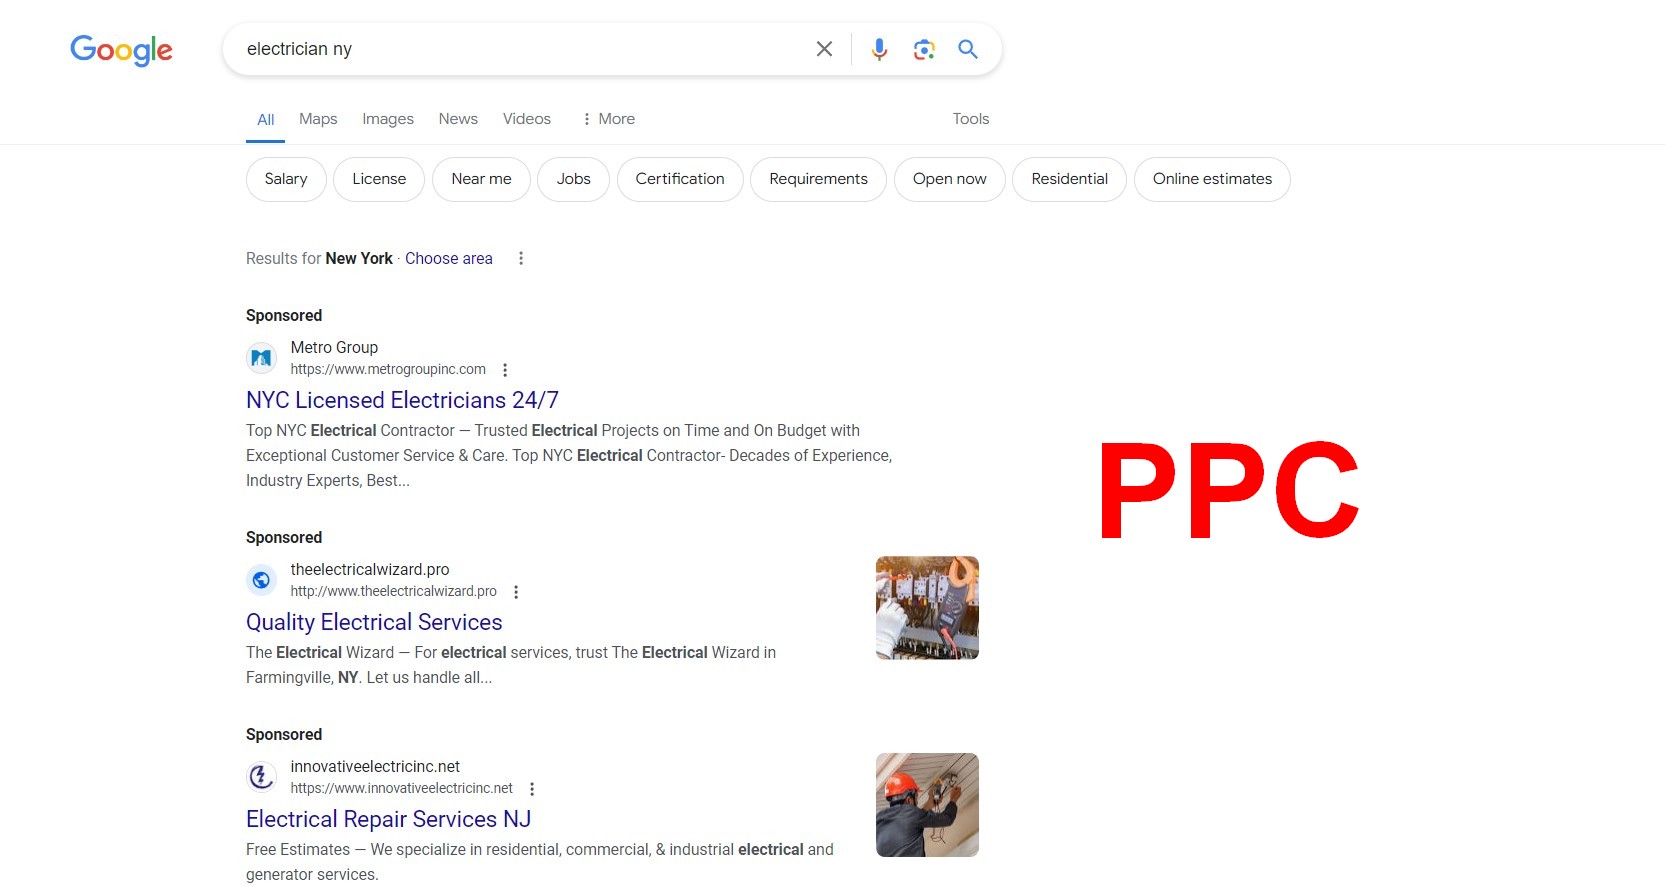The width and height of the screenshot is (1665, 887).
Task: Open innovativeelectricinc.net ad options menu
Action: click(x=532, y=789)
